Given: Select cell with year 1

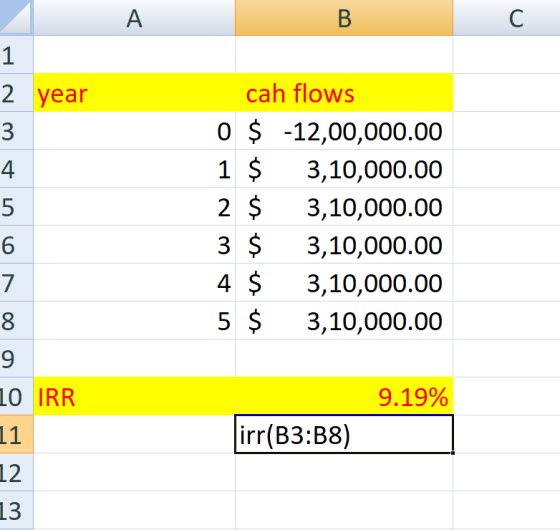Looking at the screenshot, I should coord(134,169).
